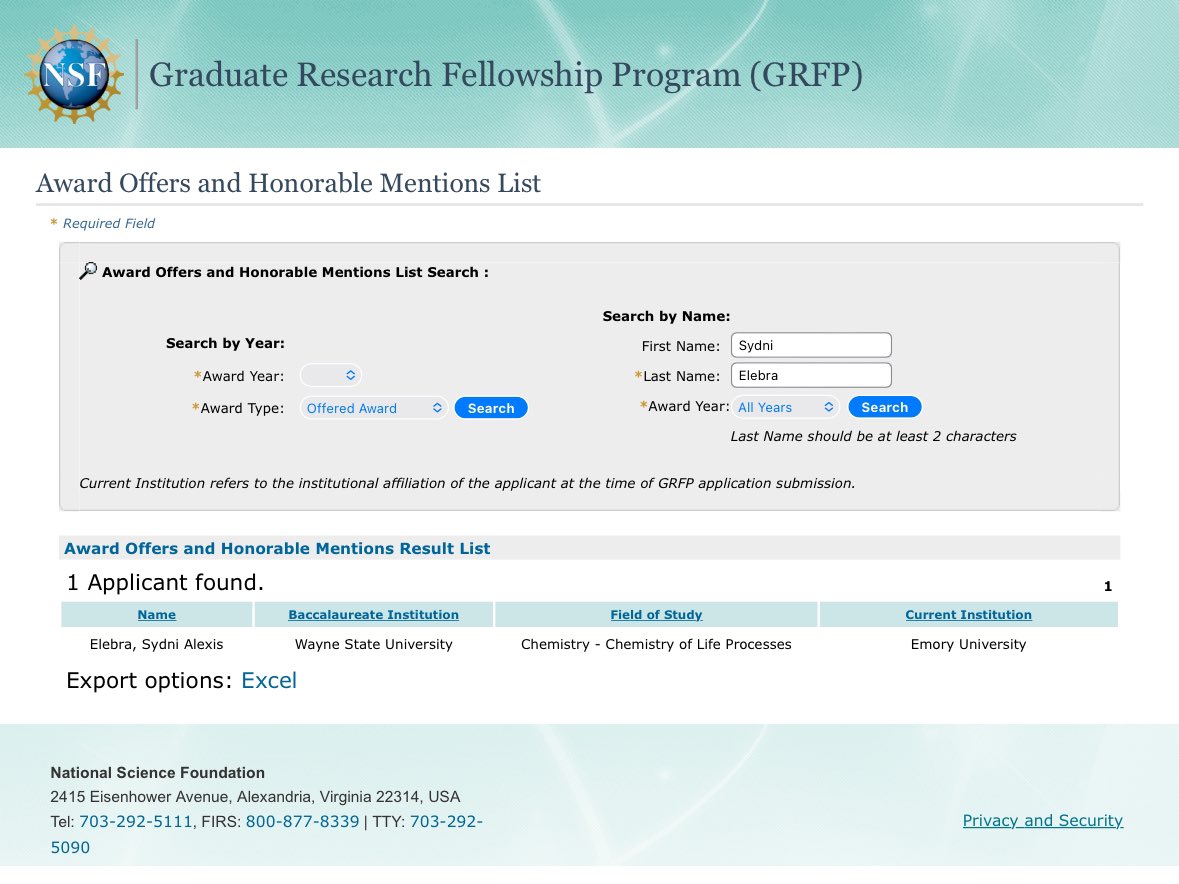Image resolution: width=1179 pixels, height=884 pixels.
Task: Click telephone number 703-292-5111
Action: [135, 822]
